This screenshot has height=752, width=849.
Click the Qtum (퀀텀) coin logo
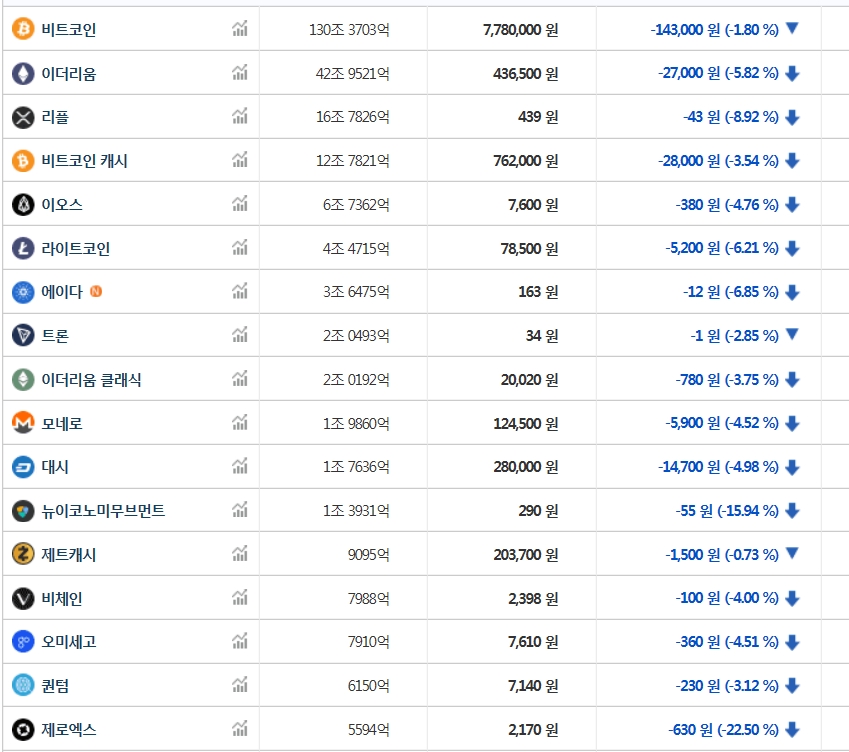tap(23, 685)
